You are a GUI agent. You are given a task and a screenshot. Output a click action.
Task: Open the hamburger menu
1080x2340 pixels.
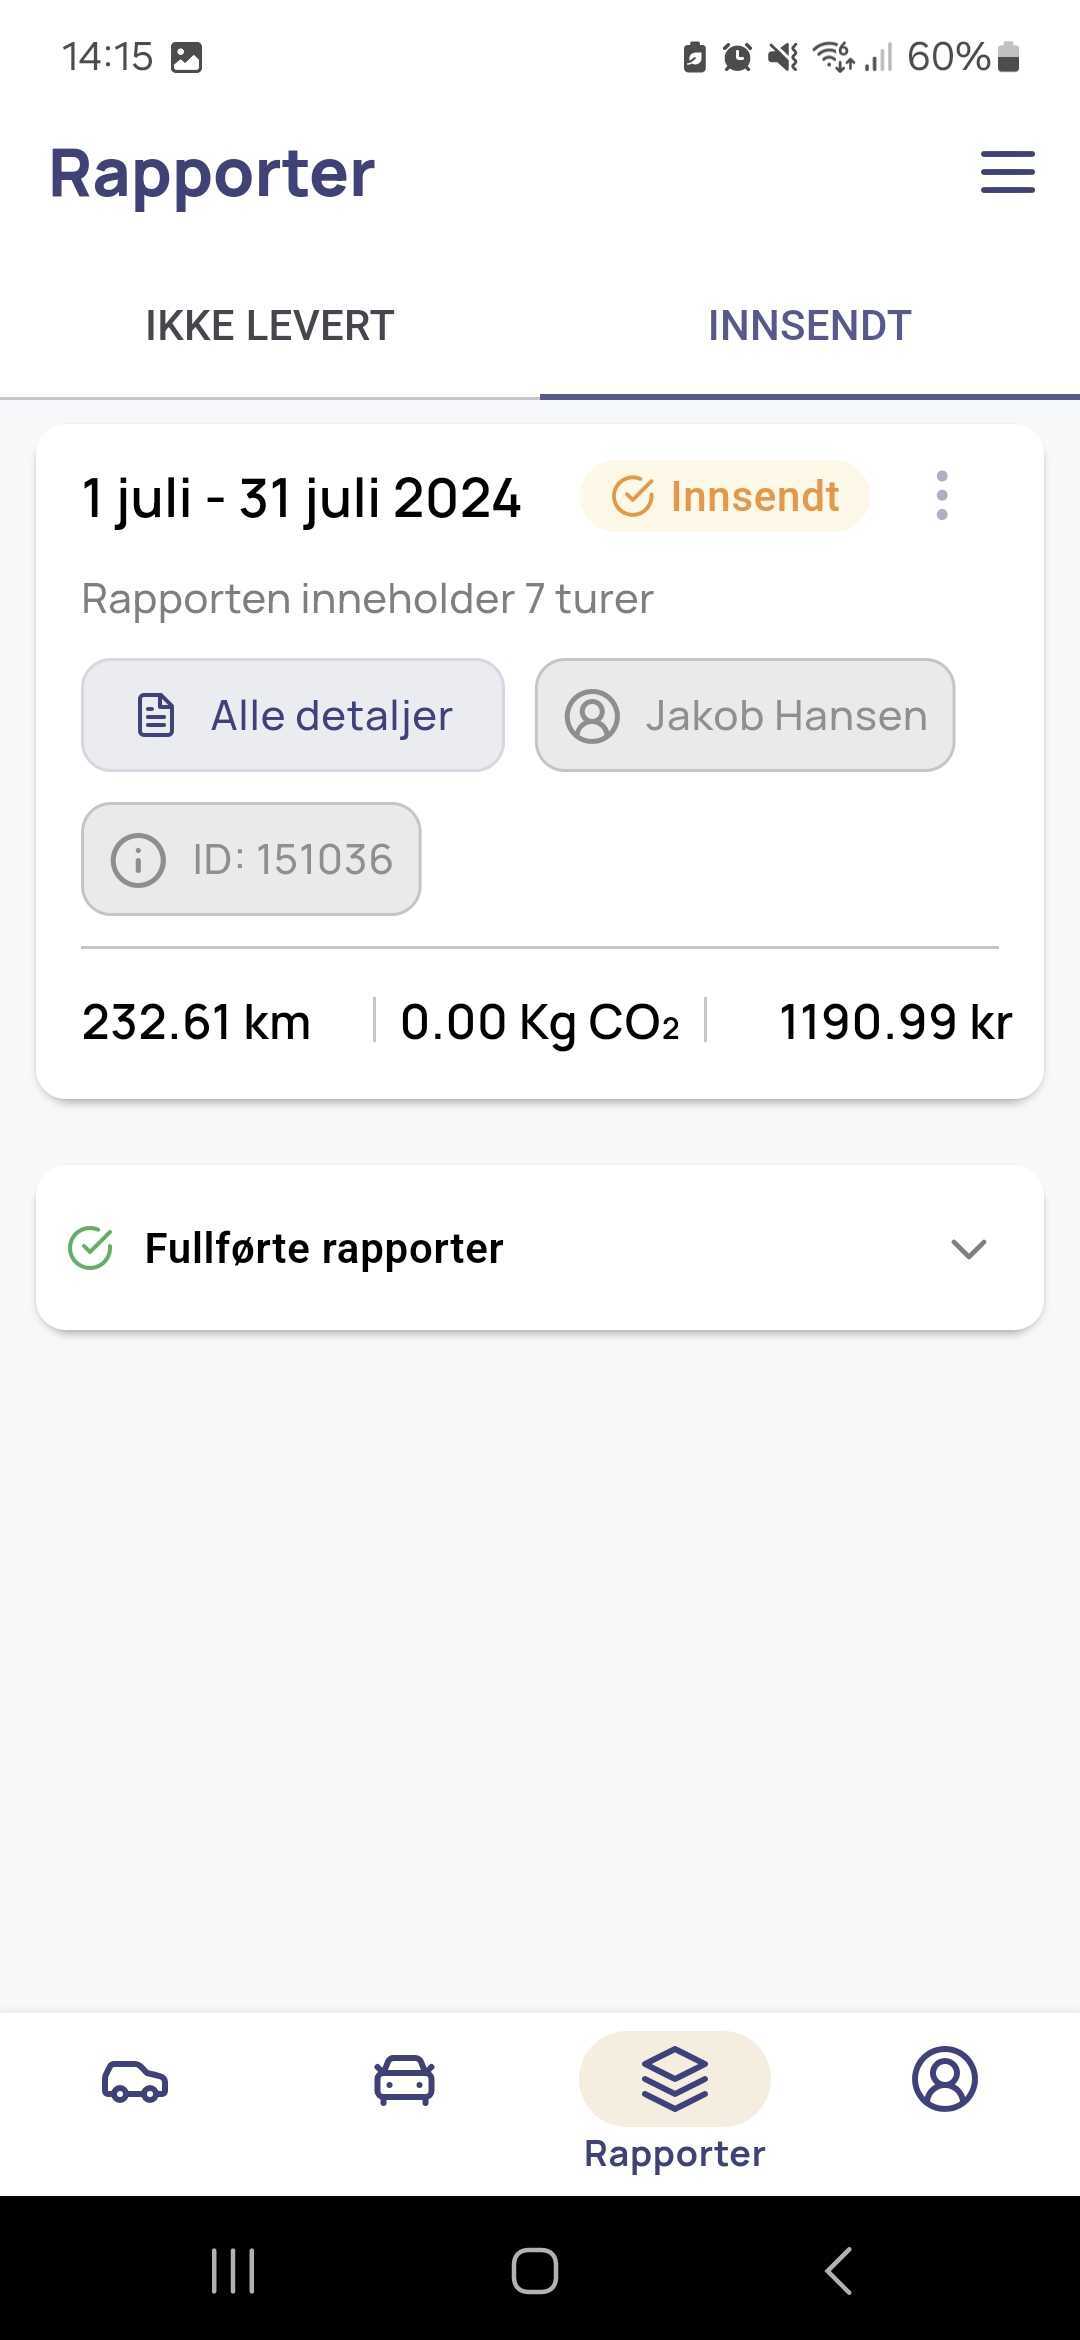coord(1007,172)
